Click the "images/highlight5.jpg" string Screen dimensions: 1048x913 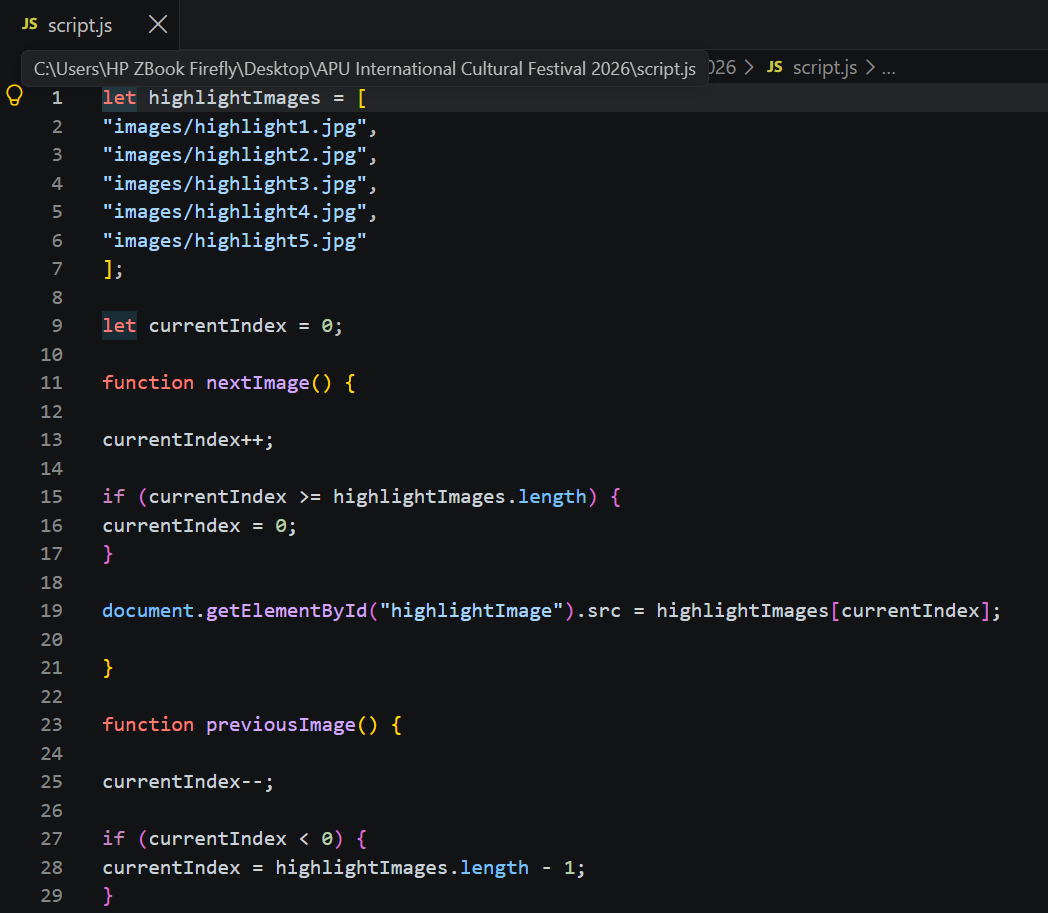234,241
